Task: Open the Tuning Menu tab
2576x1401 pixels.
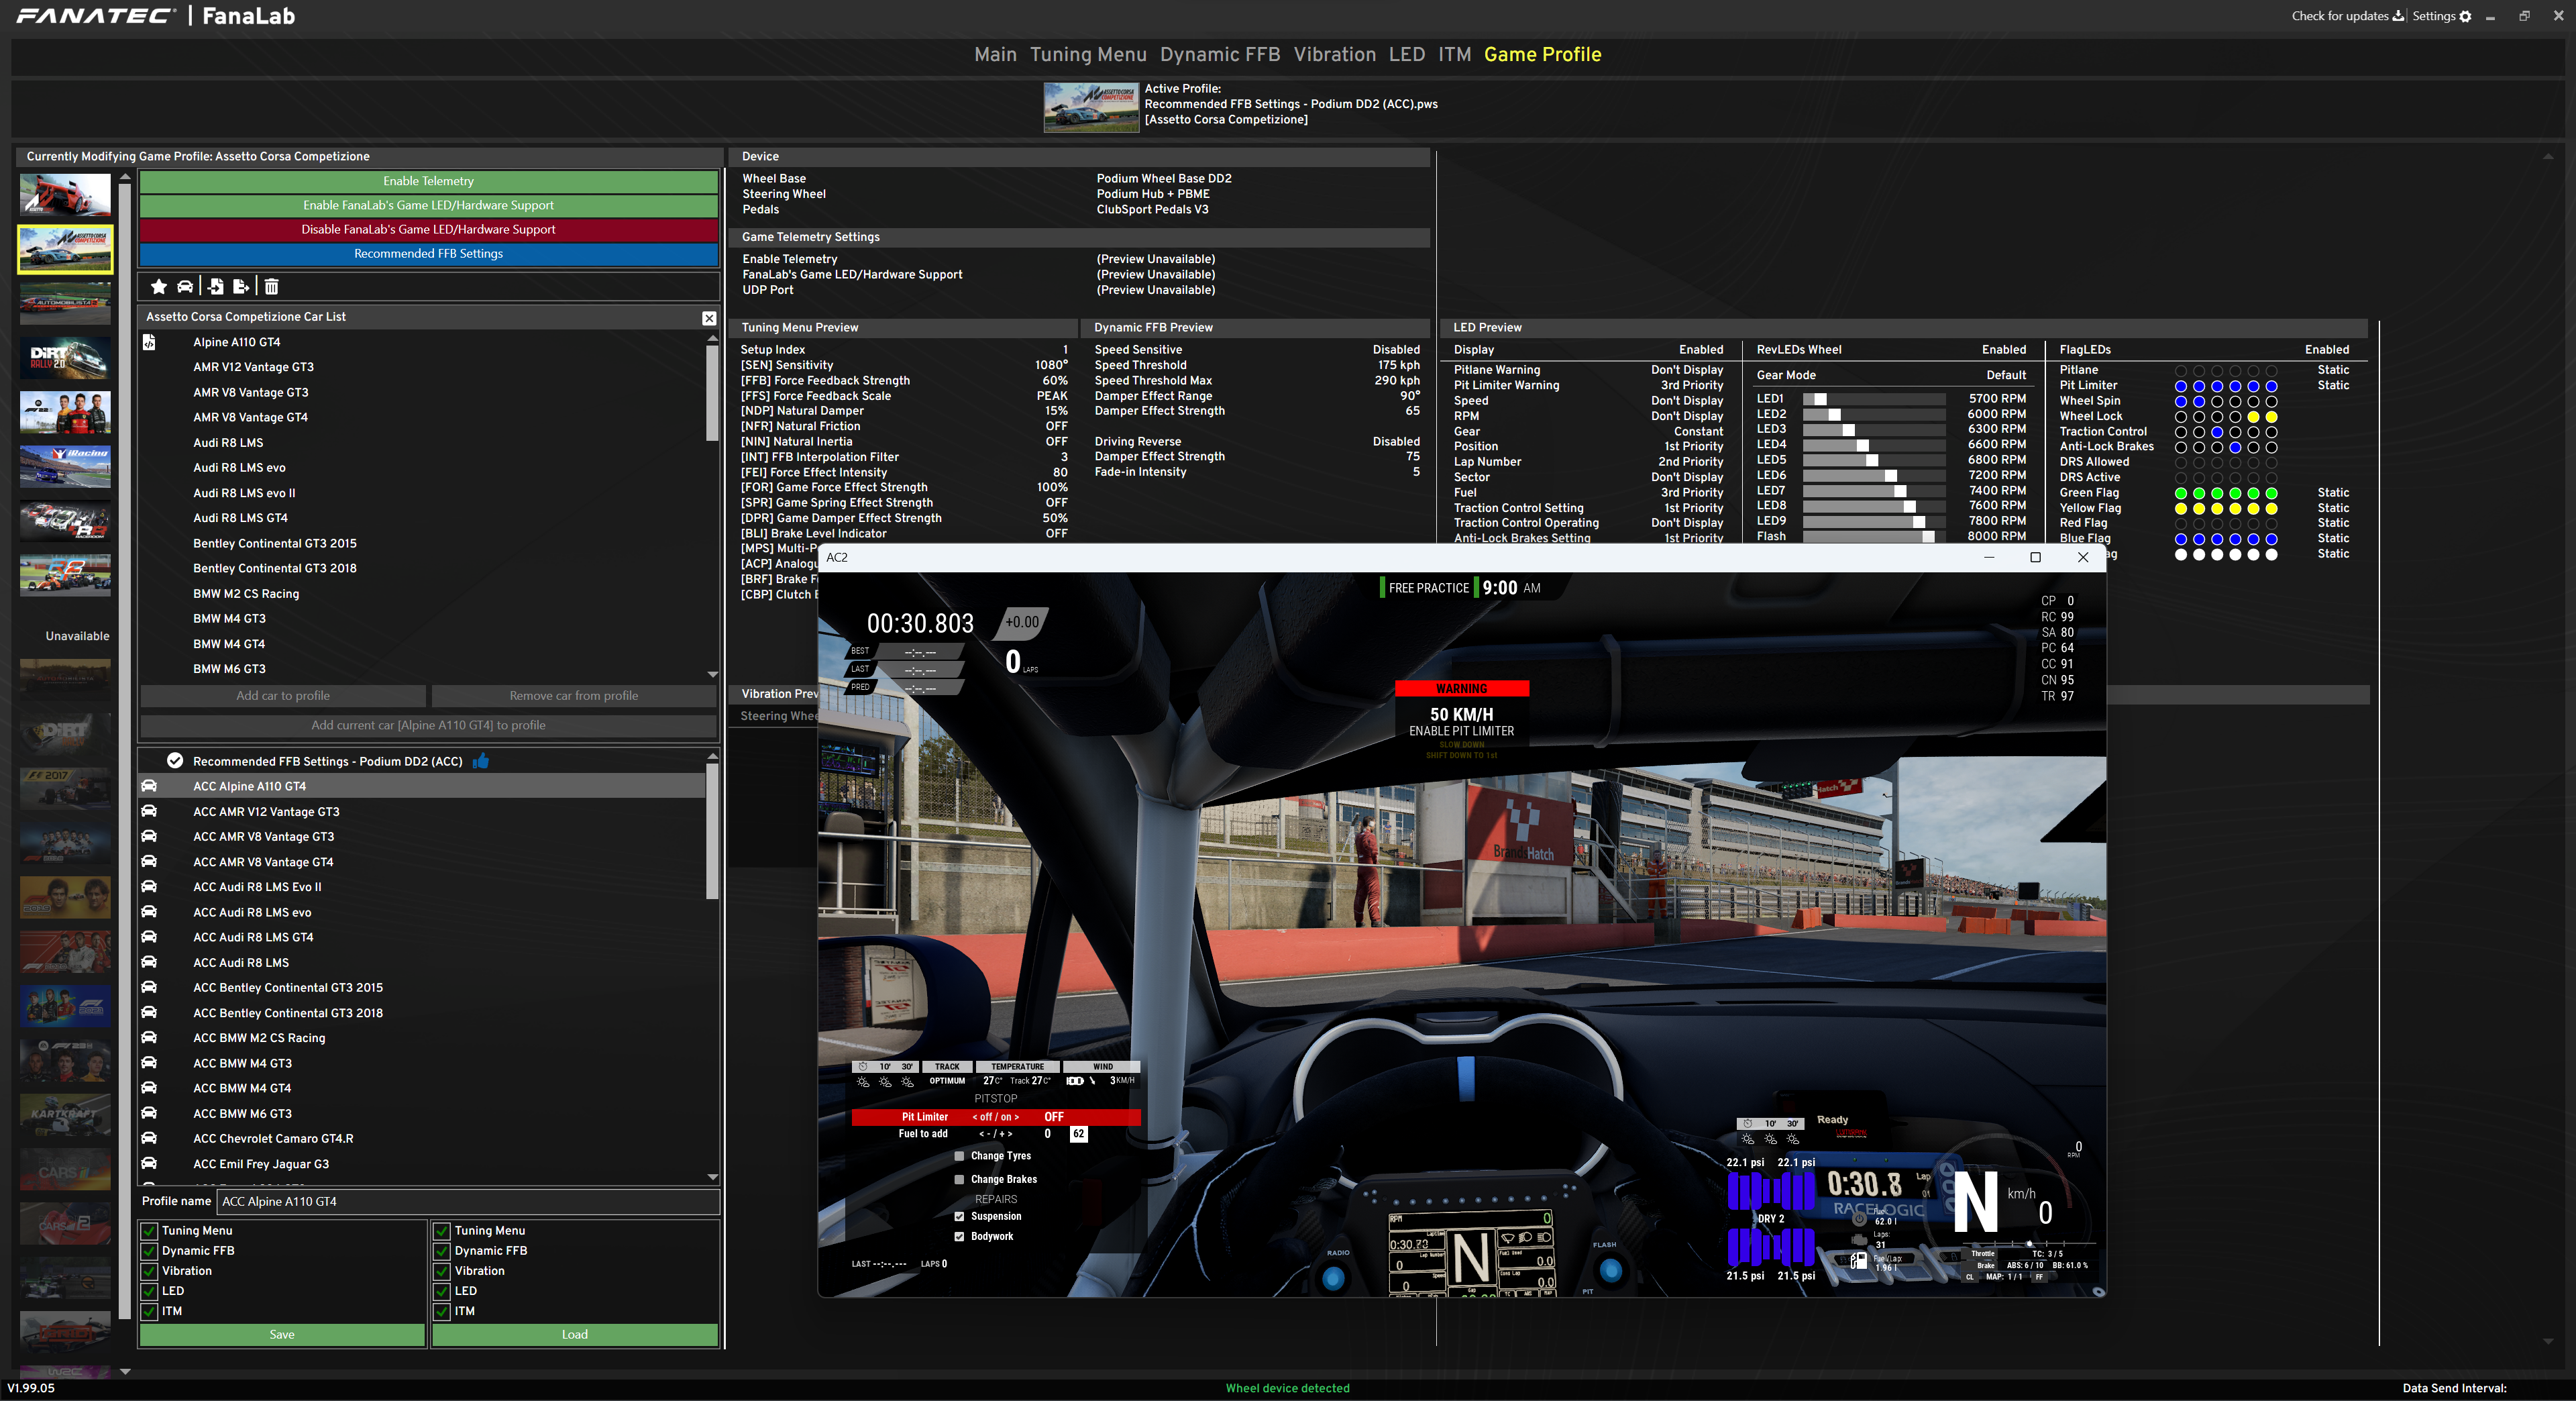Action: [x=1088, y=55]
